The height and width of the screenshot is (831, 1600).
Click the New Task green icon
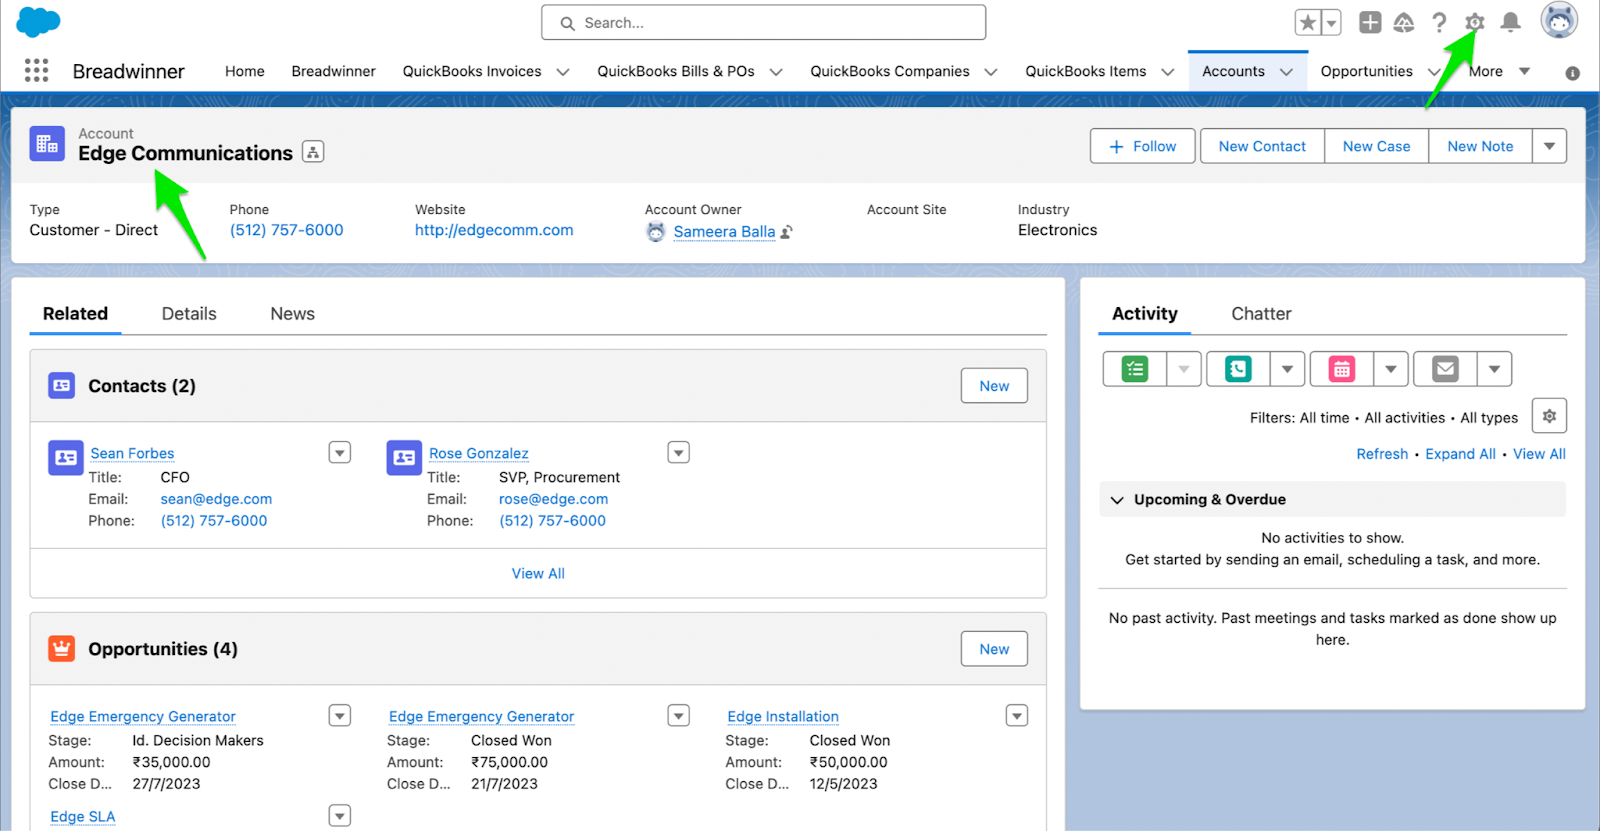tap(1135, 369)
